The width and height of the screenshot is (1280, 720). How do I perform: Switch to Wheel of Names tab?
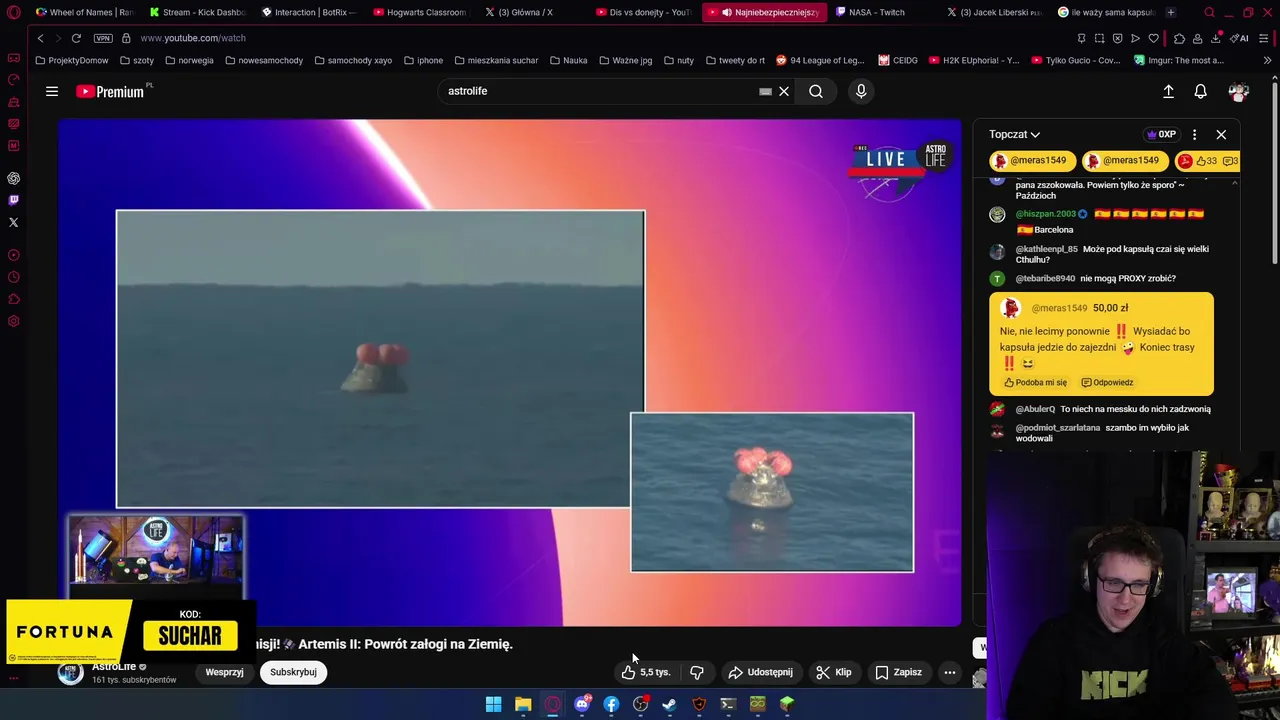[x=83, y=12]
